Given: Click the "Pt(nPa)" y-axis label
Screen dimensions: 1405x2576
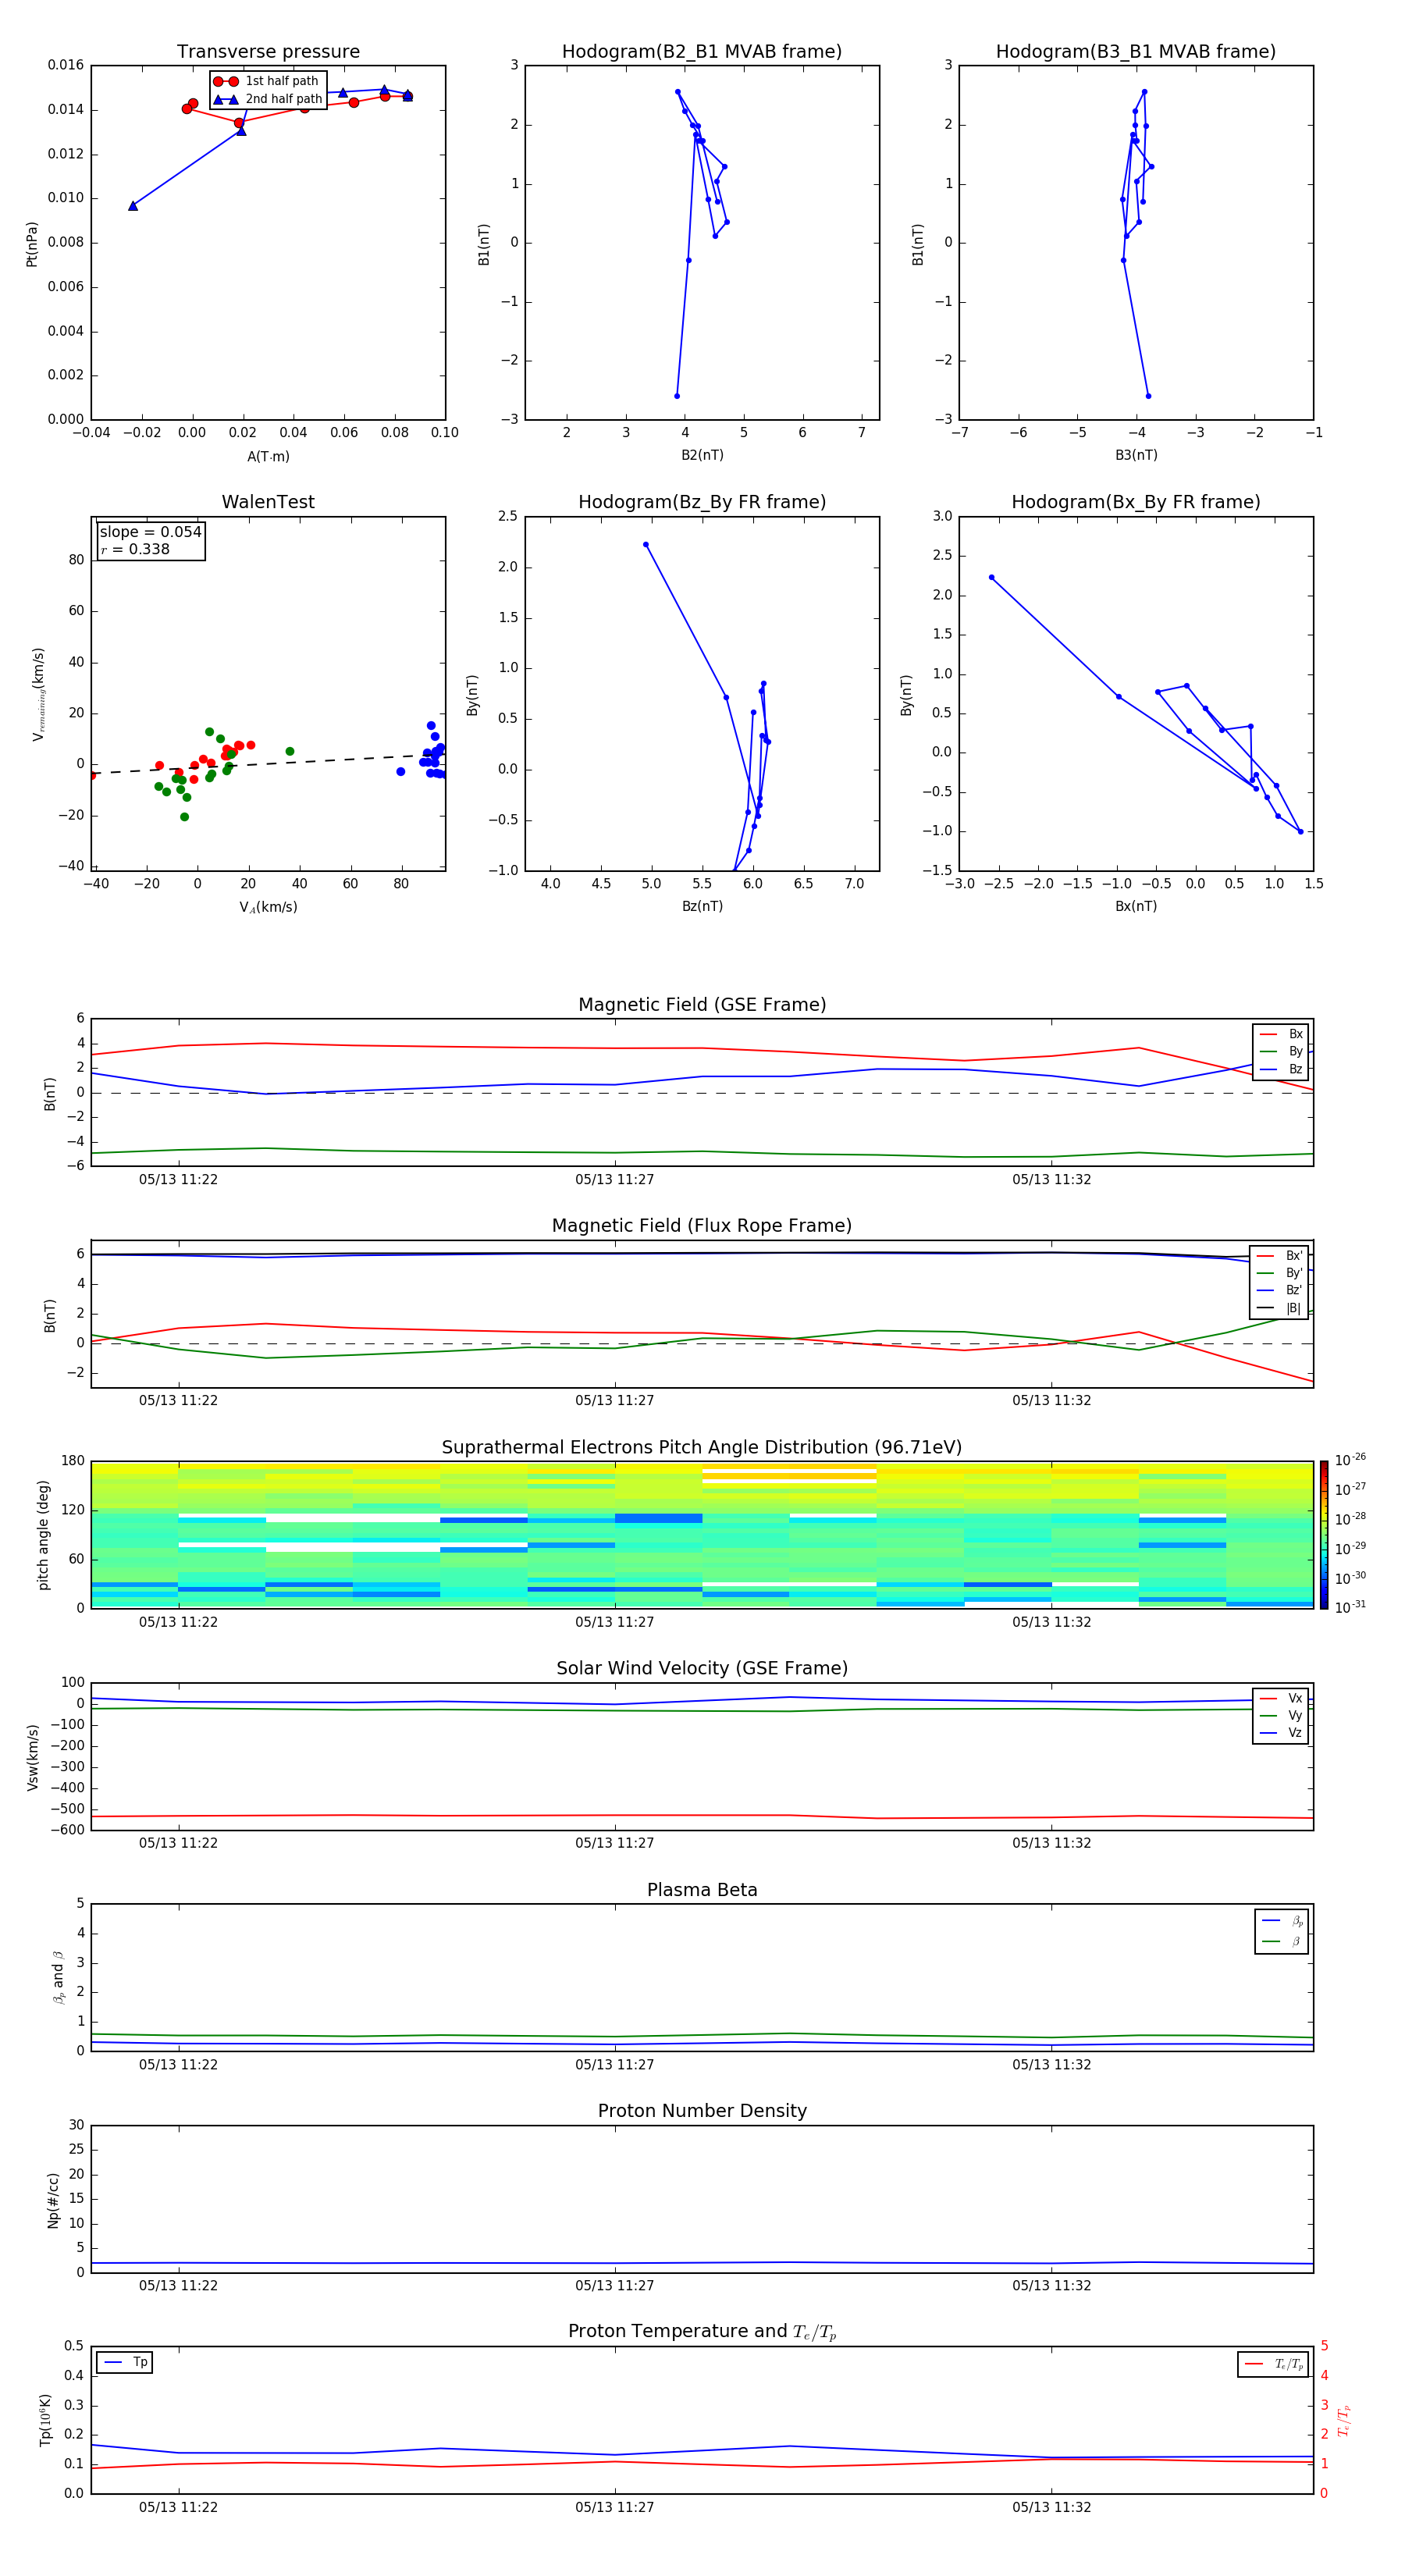Looking at the screenshot, I should tap(31, 244).
